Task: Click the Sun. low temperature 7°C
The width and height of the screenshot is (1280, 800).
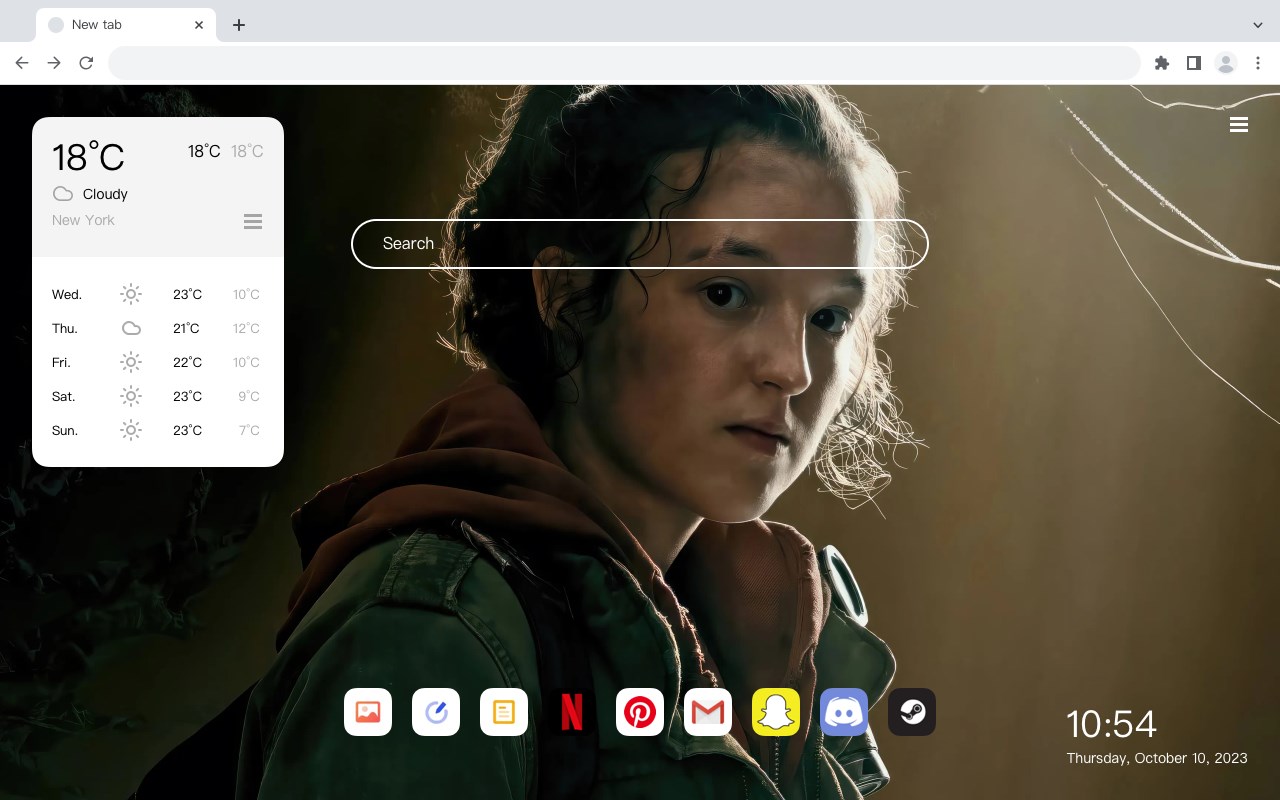Action: tap(249, 430)
